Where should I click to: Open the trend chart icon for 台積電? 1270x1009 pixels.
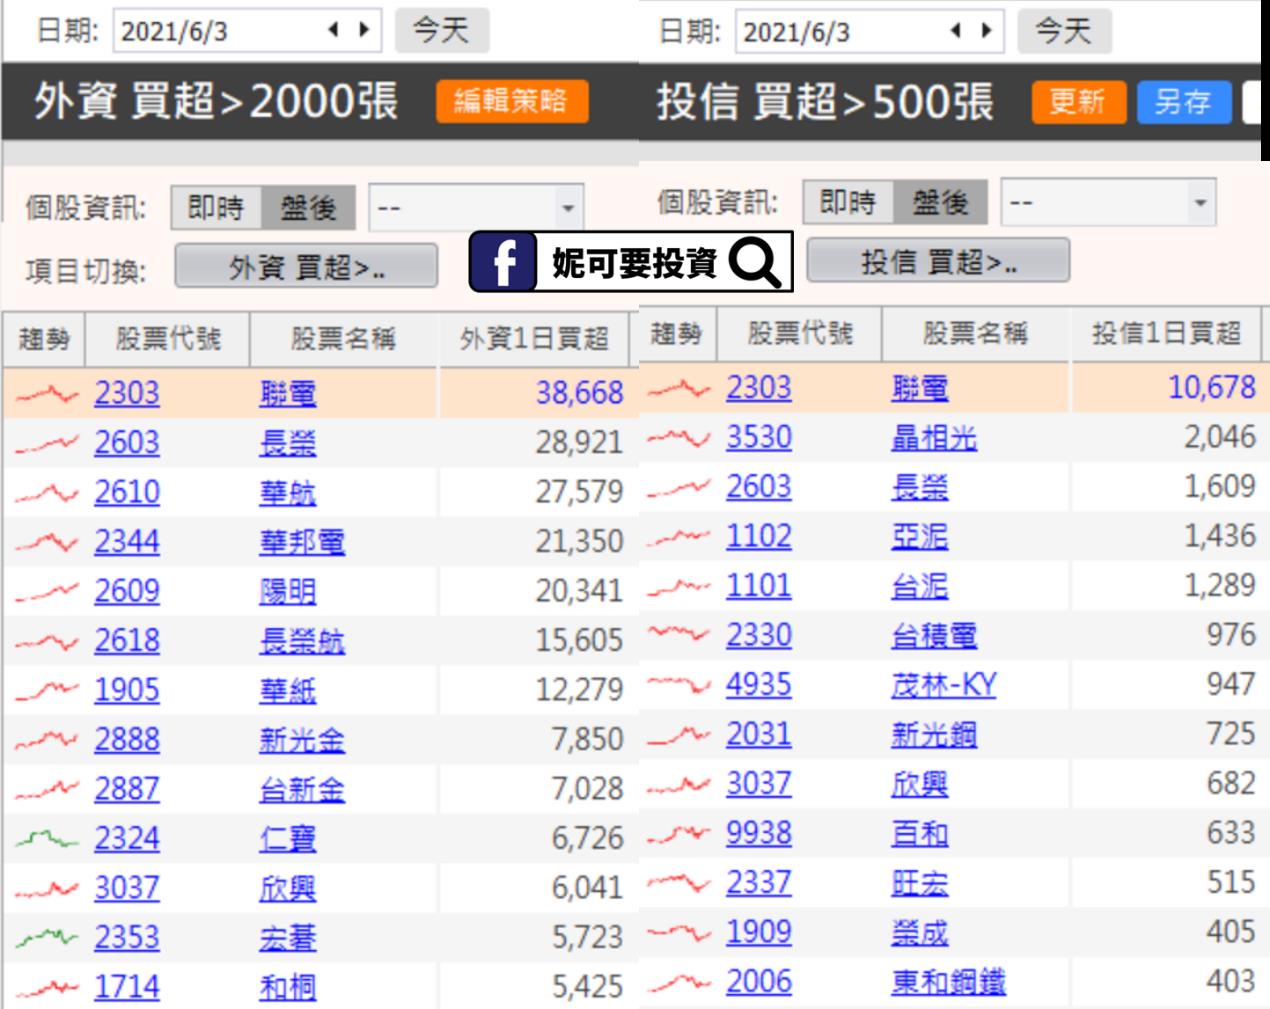pos(678,635)
